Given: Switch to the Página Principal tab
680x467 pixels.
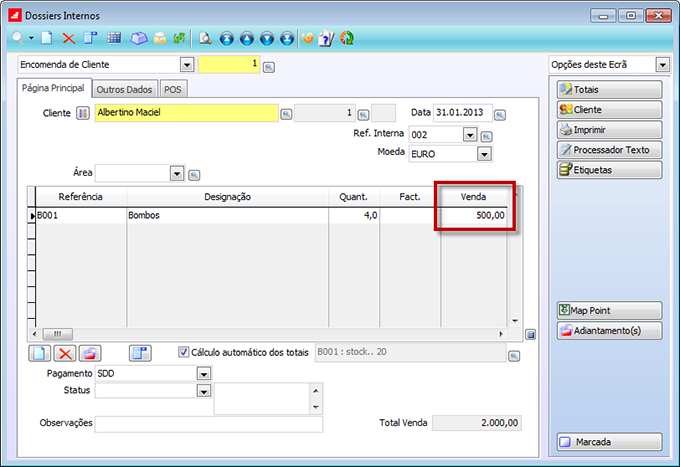Looking at the screenshot, I should coord(53,88).
